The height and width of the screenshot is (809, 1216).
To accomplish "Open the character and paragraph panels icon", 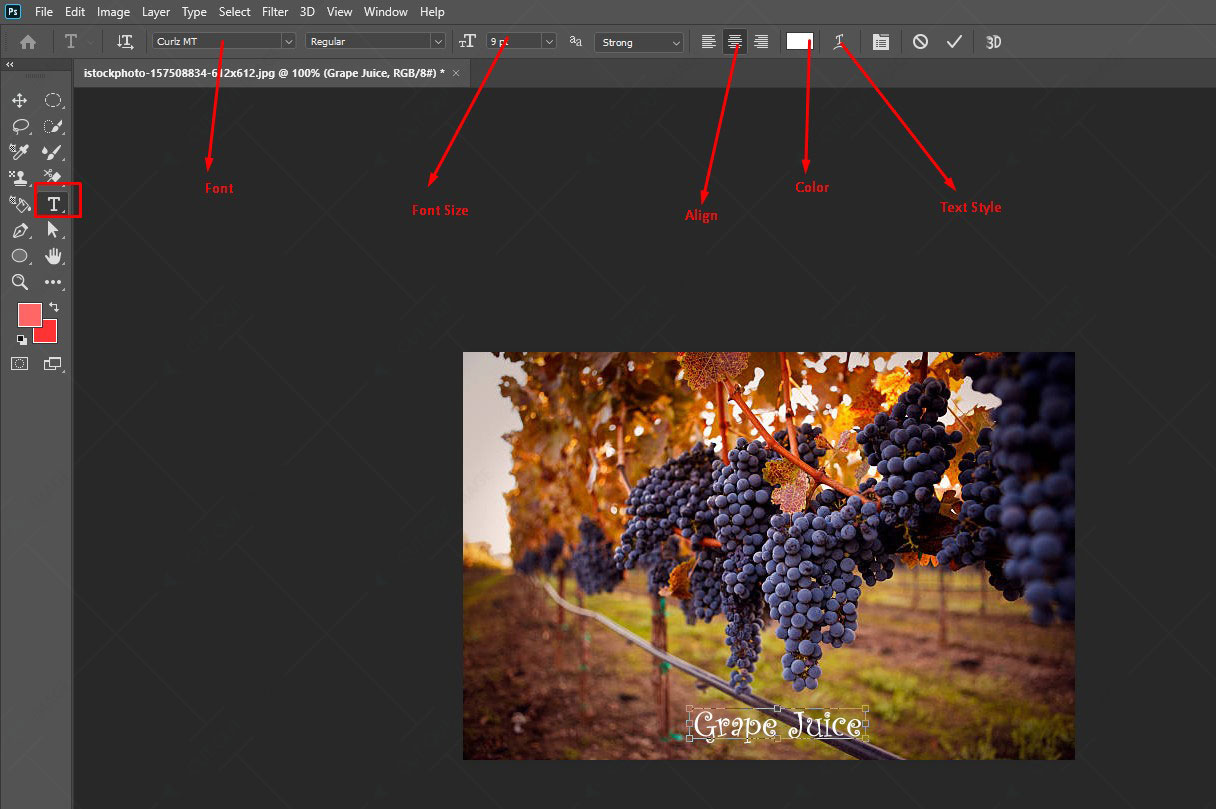I will pos(880,42).
